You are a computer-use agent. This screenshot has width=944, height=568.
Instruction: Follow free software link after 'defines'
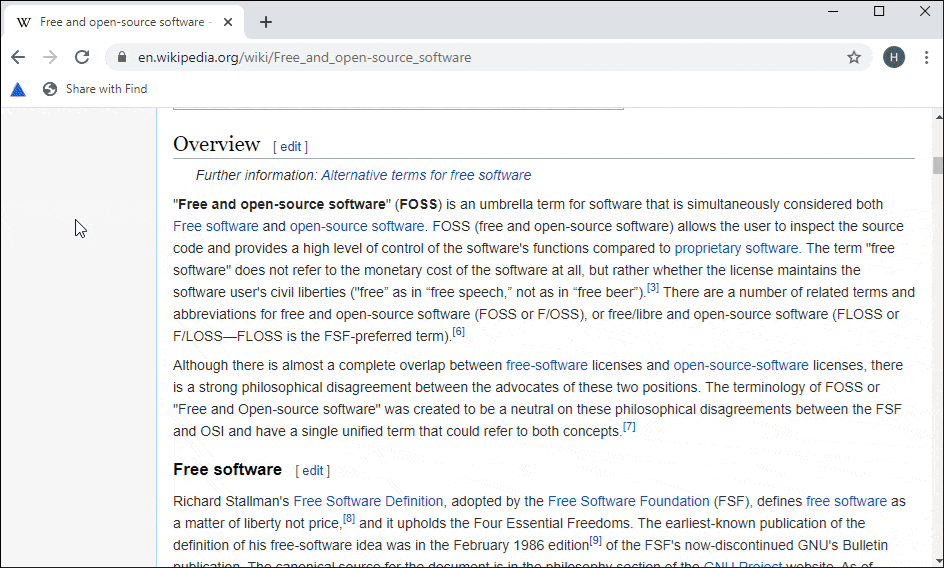coord(846,501)
